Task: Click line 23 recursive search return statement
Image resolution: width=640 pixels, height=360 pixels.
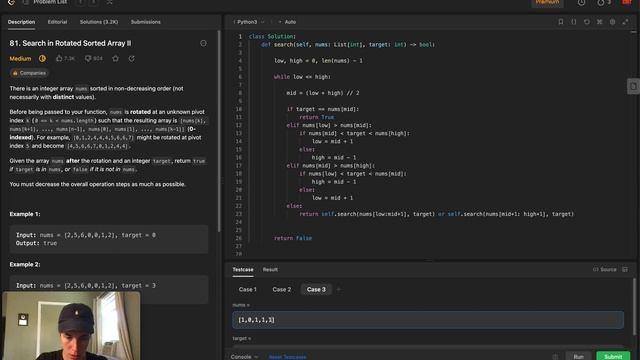Action: (436, 214)
